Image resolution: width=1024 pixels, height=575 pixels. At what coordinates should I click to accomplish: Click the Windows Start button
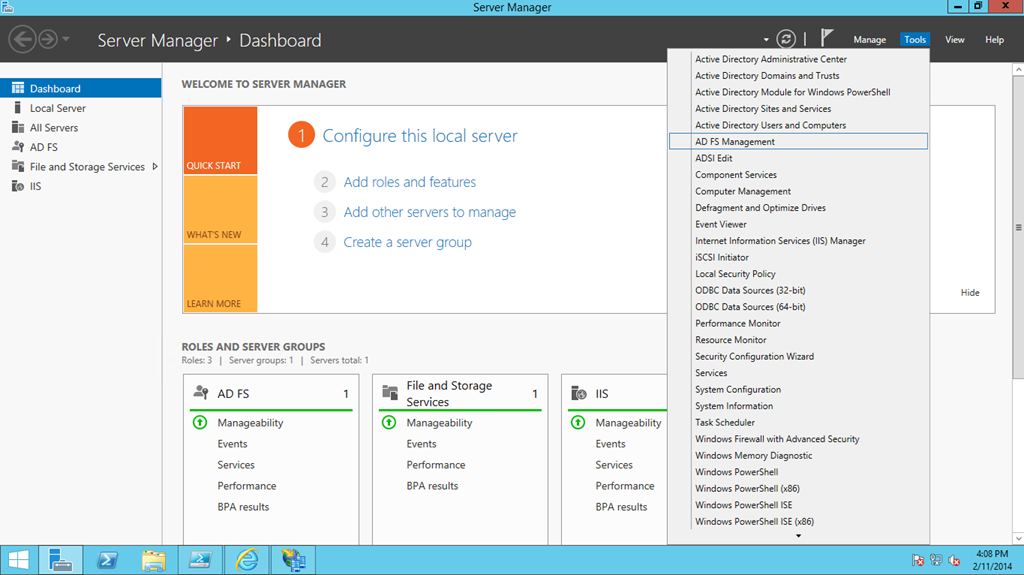(x=19, y=560)
